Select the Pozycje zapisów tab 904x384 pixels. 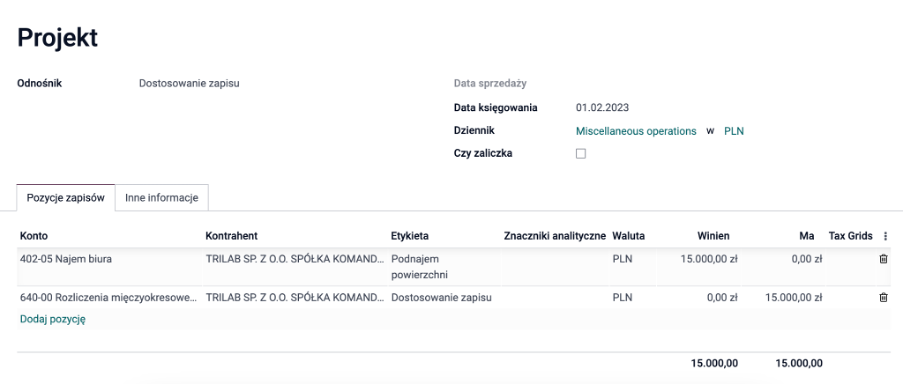click(66, 197)
